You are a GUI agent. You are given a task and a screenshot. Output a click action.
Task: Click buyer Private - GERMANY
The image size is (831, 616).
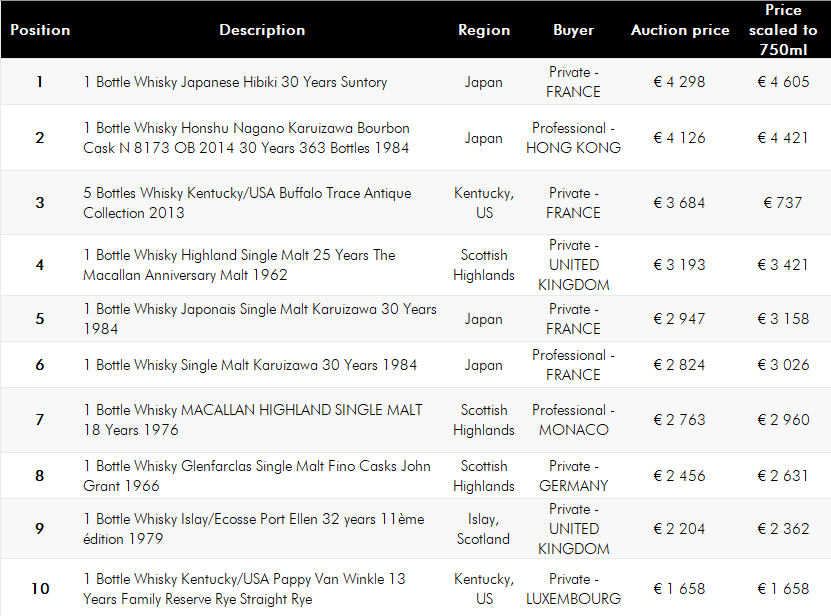click(573, 476)
